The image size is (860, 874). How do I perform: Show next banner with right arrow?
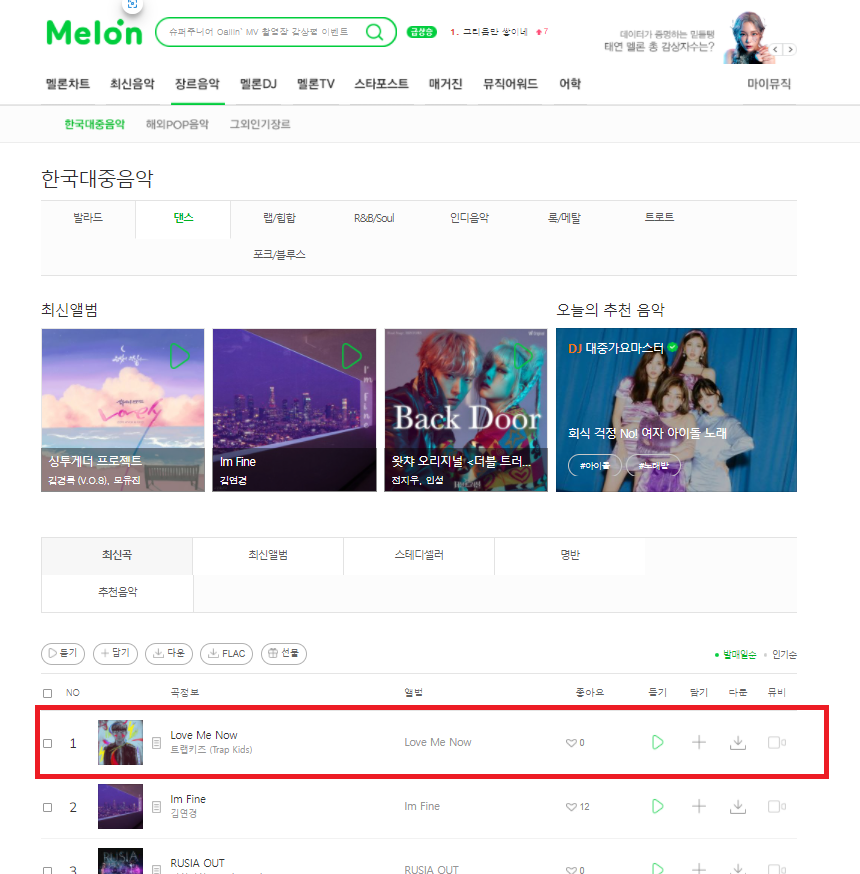click(790, 50)
